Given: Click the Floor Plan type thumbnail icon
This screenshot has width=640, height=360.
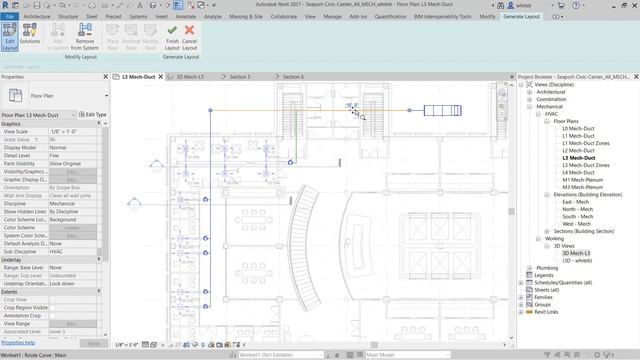Looking at the screenshot, I should tap(16, 96).
